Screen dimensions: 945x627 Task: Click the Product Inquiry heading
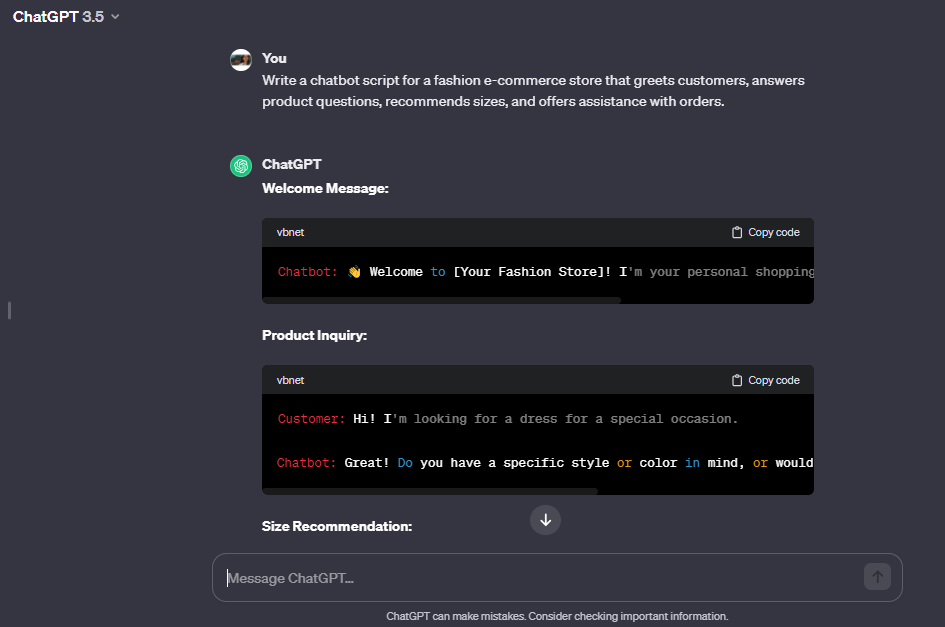(x=315, y=335)
